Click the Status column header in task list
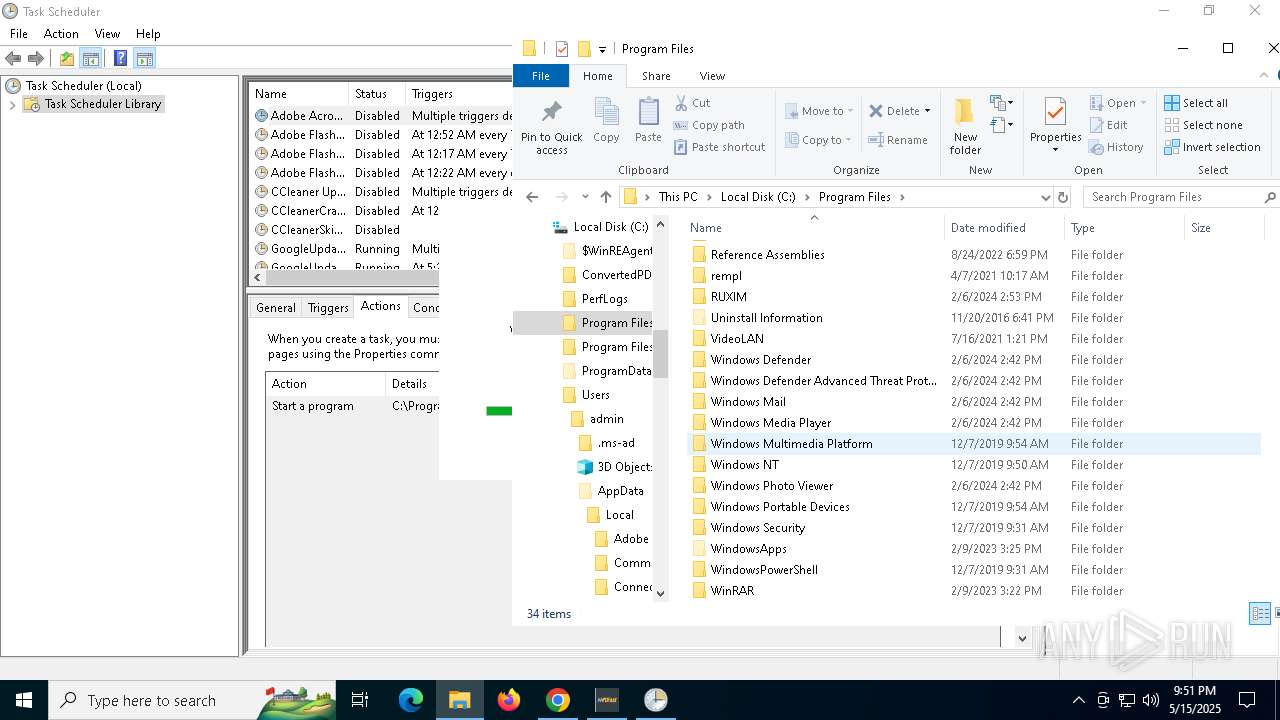 (377, 94)
